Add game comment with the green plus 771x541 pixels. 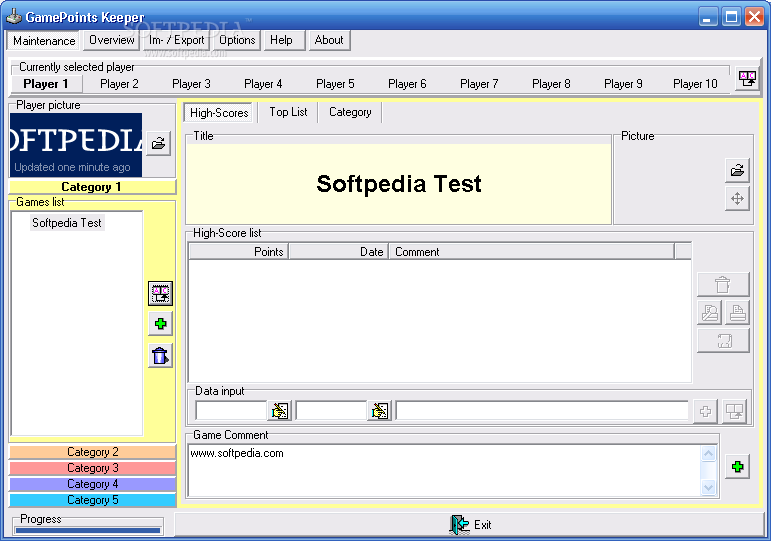click(738, 467)
